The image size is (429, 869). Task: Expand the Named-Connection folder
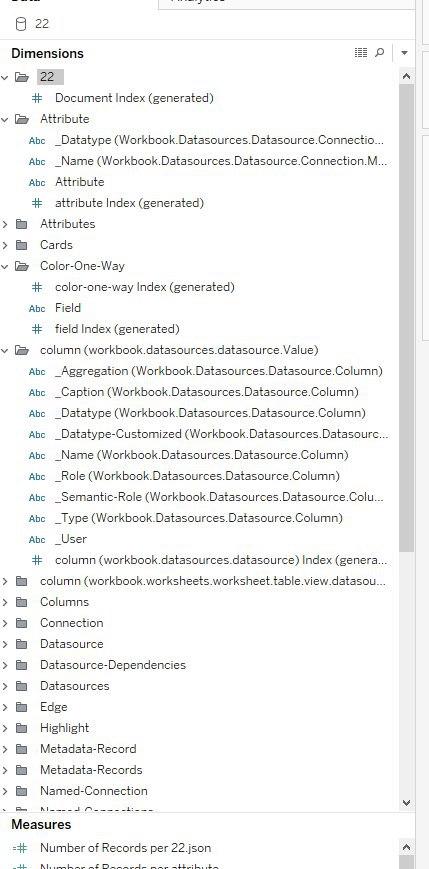pyautogui.click(x=4, y=792)
